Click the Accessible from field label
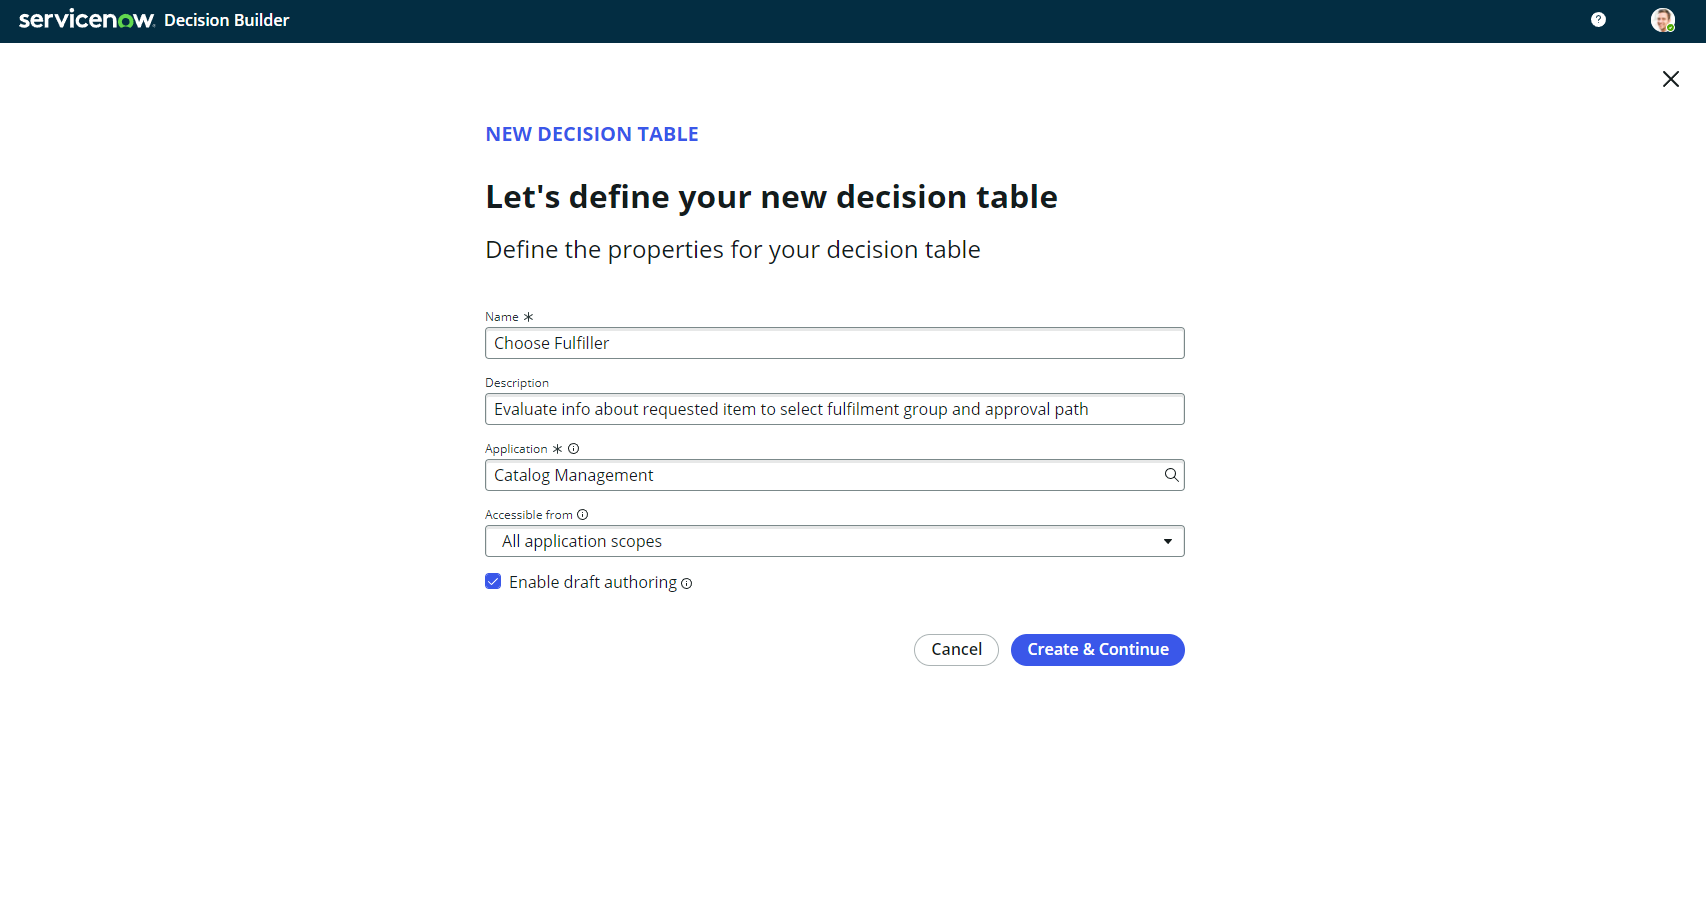Image resolution: width=1706 pixels, height=917 pixels. click(528, 515)
